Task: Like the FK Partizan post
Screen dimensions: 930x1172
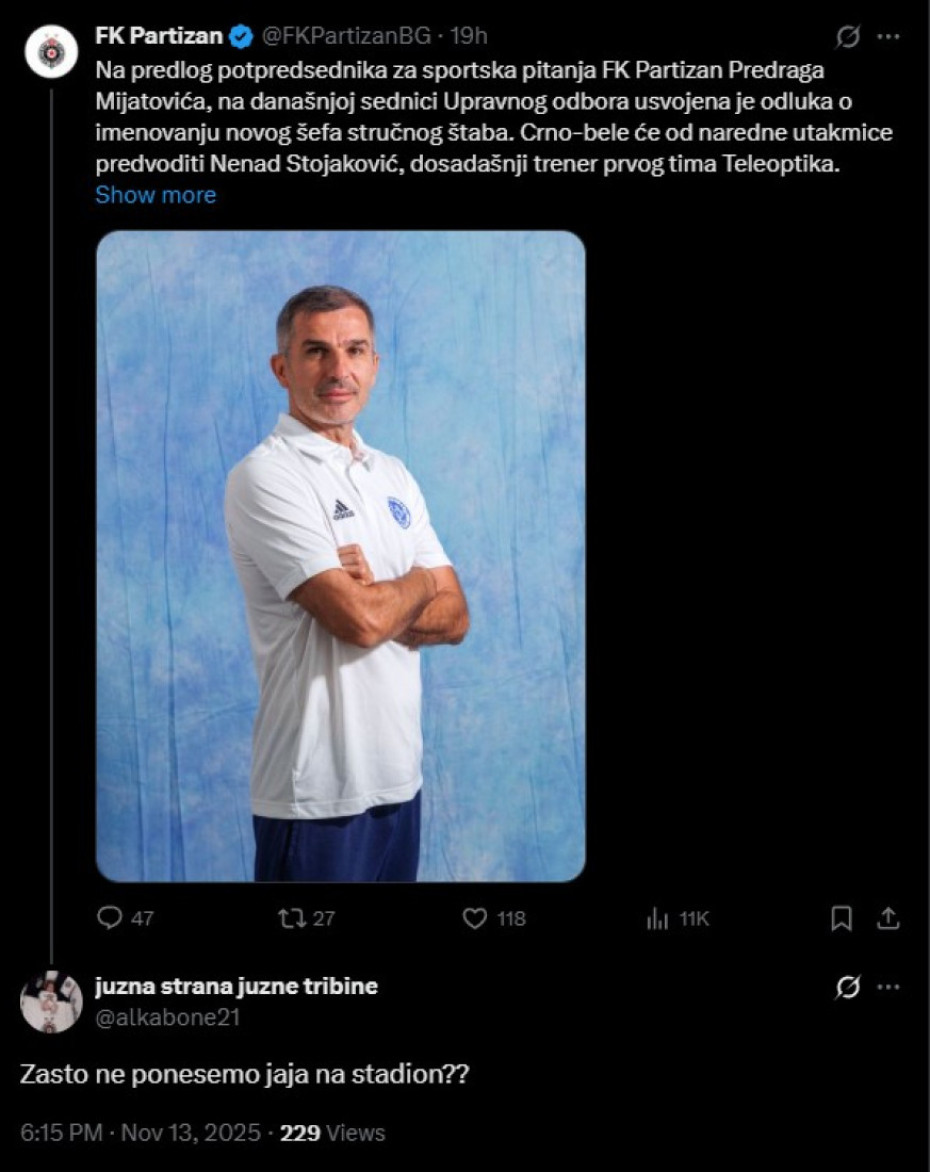Action: pos(475,918)
